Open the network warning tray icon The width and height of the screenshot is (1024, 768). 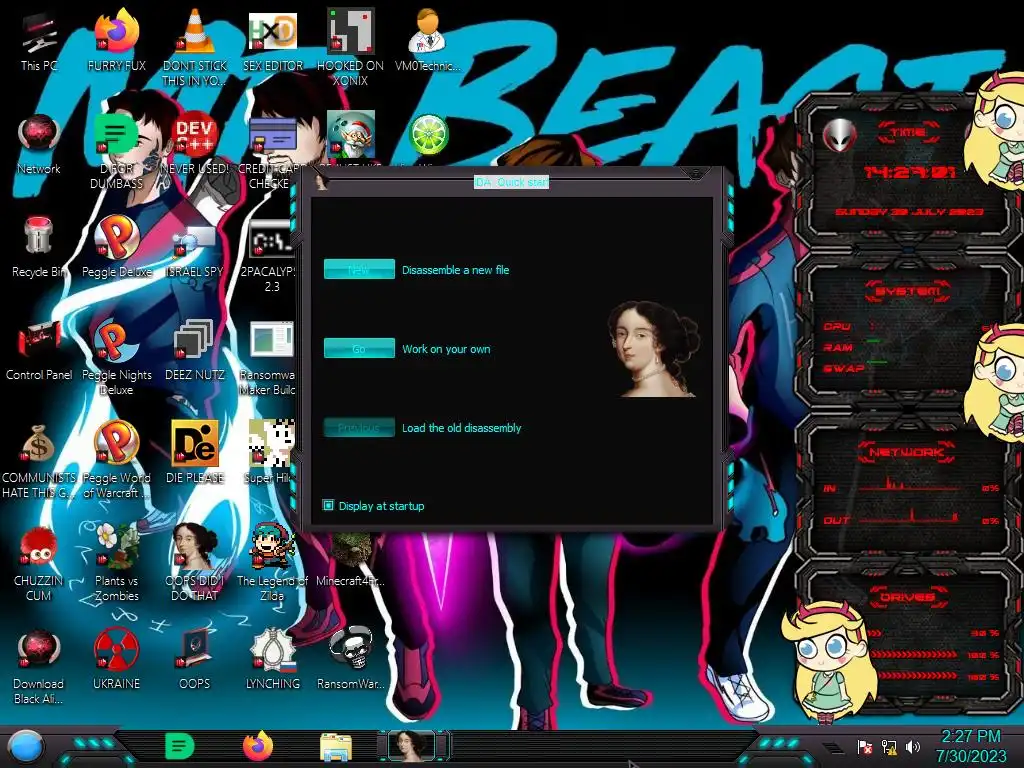[888, 746]
